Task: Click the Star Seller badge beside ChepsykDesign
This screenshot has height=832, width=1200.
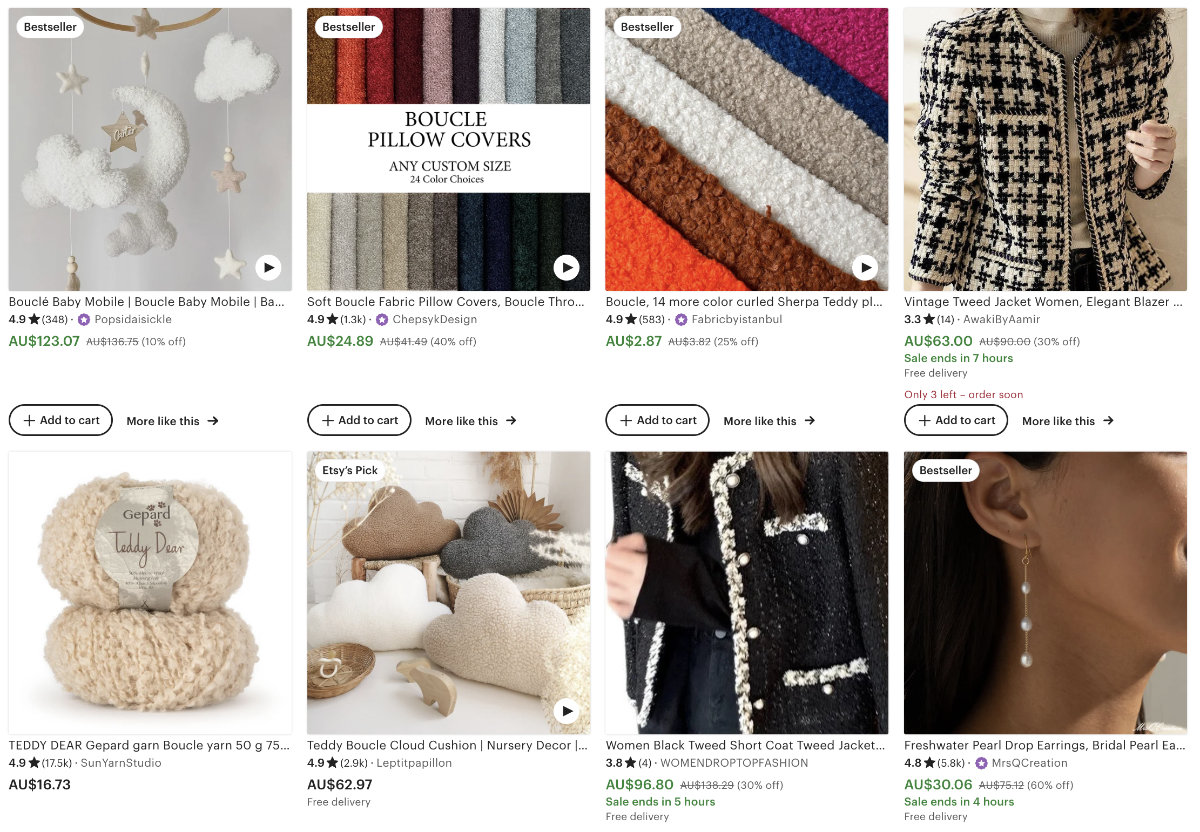Action: (382, 320)
